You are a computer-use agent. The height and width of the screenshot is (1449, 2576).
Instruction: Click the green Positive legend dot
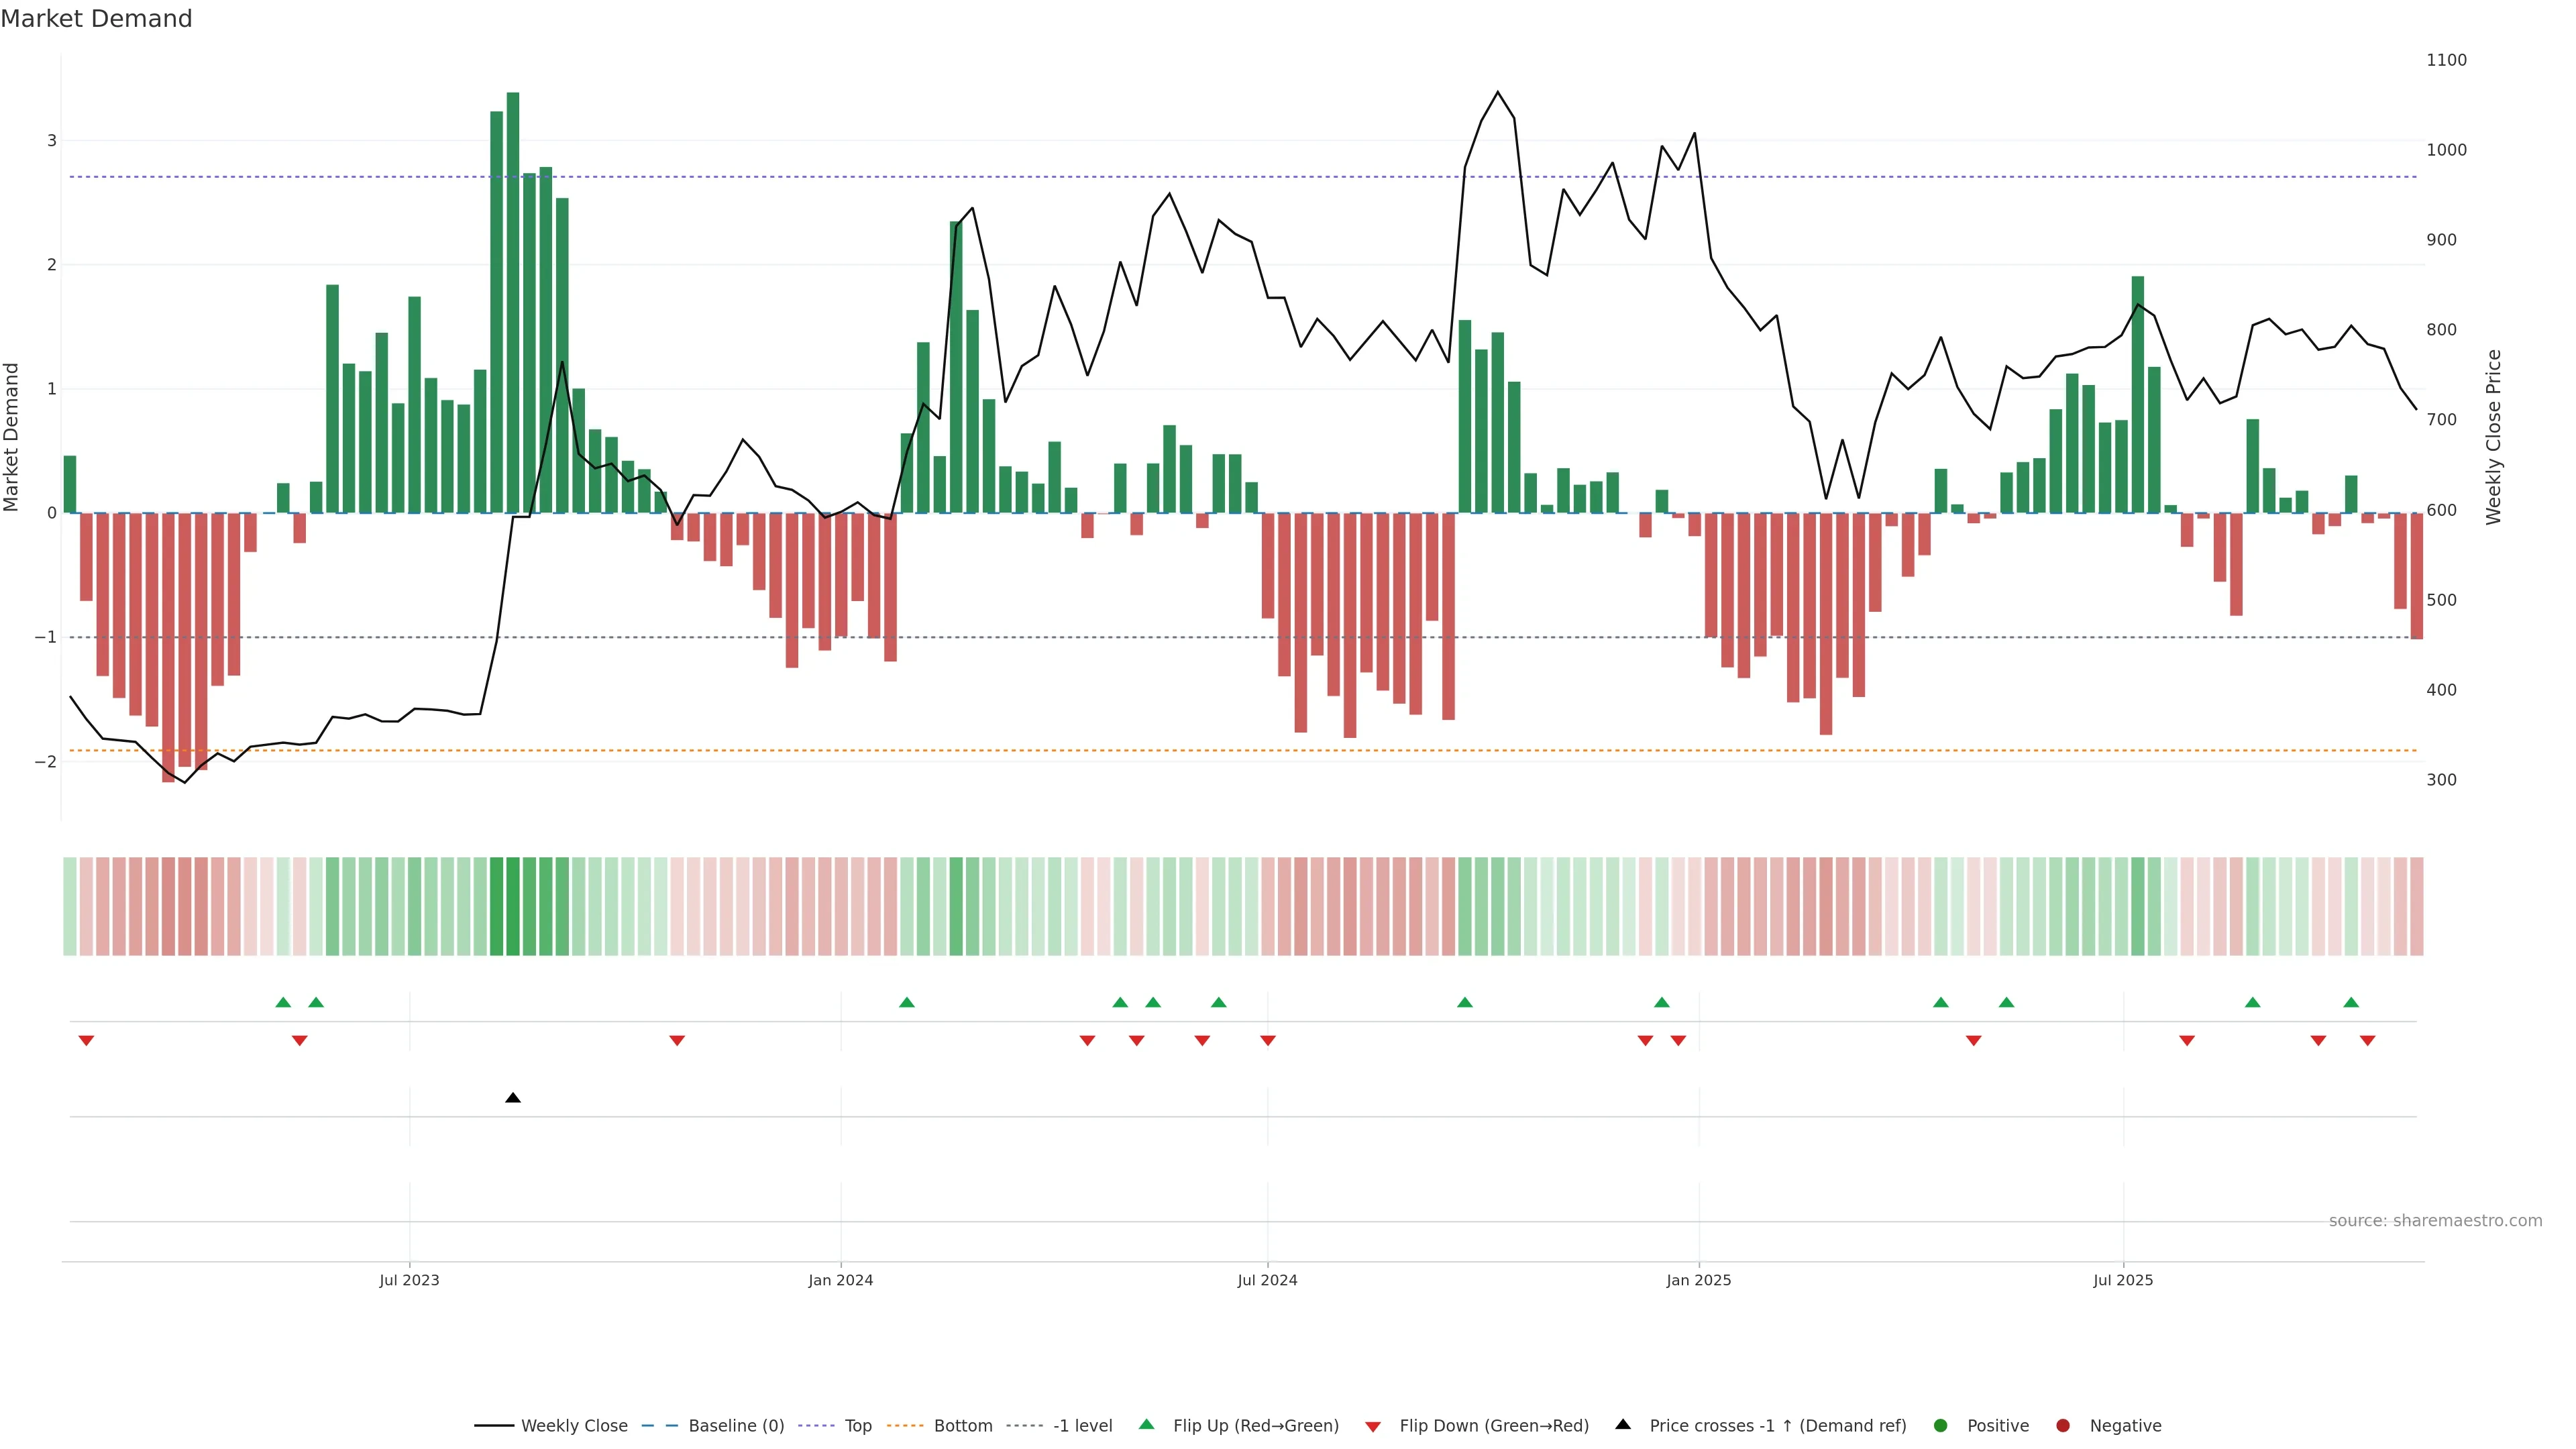(1941, 1425)
